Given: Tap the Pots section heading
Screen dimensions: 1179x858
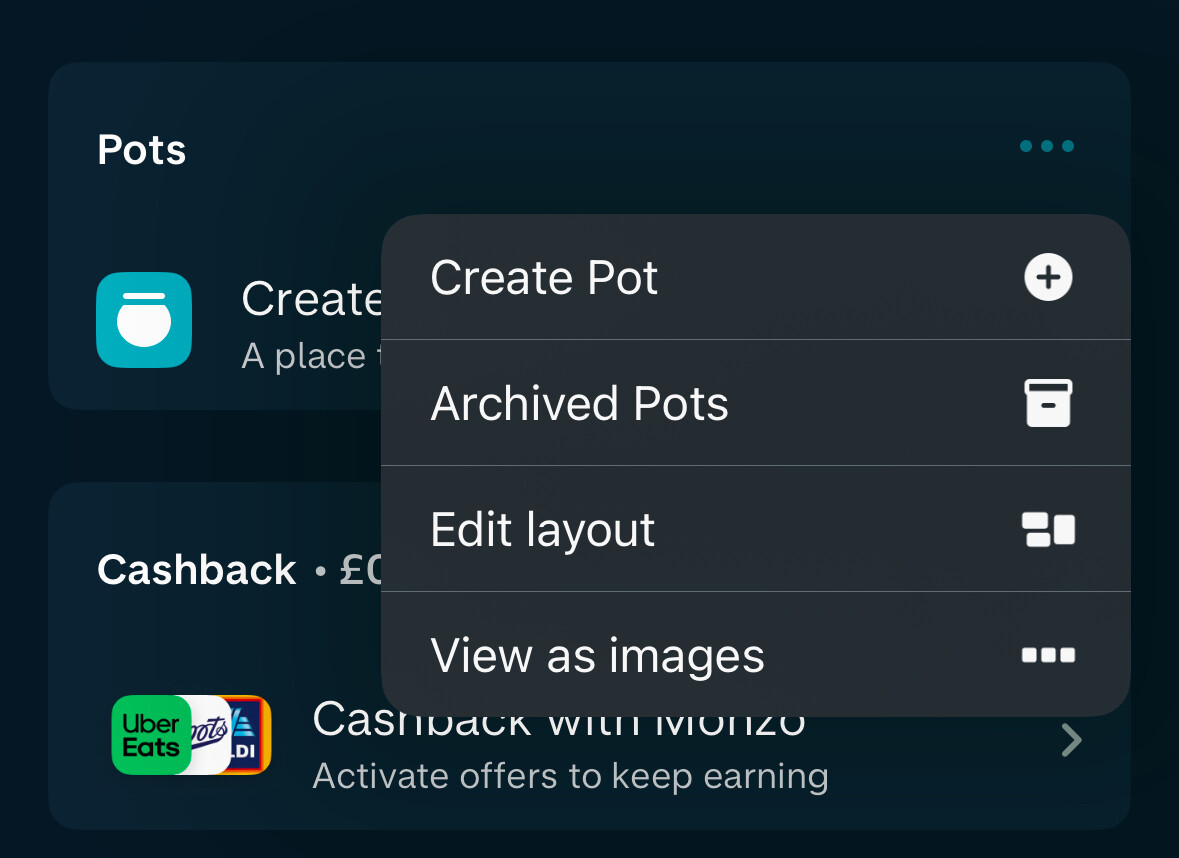Looking at the screenshot, I should tap(141, 150).
